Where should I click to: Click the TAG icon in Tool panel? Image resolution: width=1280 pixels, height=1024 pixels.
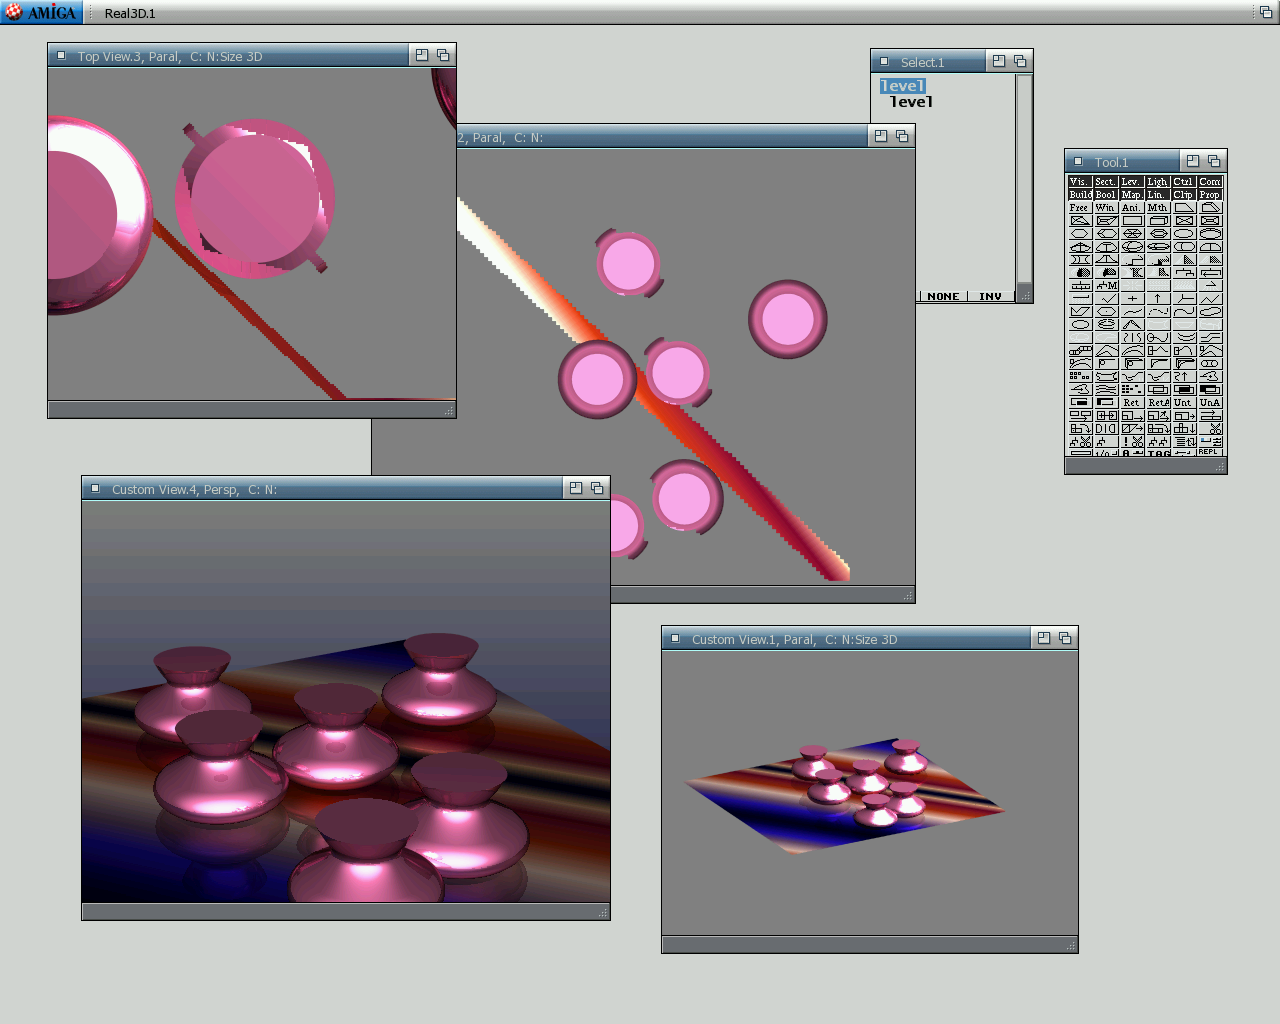pos(1158,453)
